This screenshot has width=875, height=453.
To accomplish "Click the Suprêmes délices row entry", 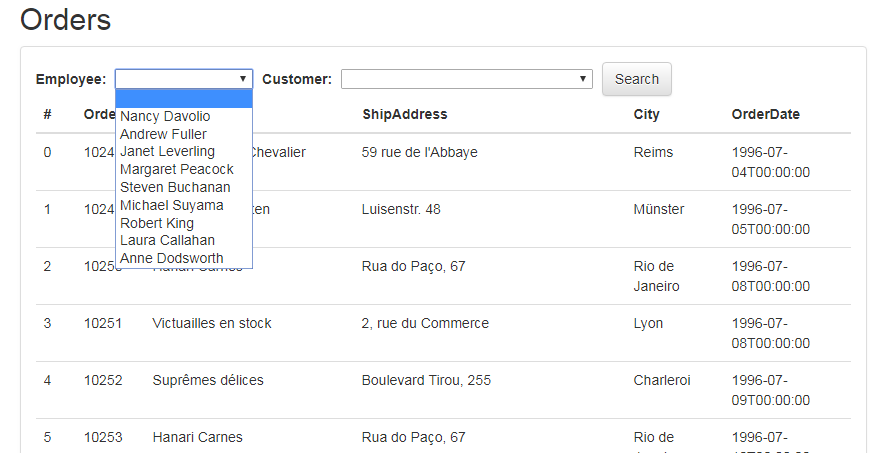I will tap(207, 380).
